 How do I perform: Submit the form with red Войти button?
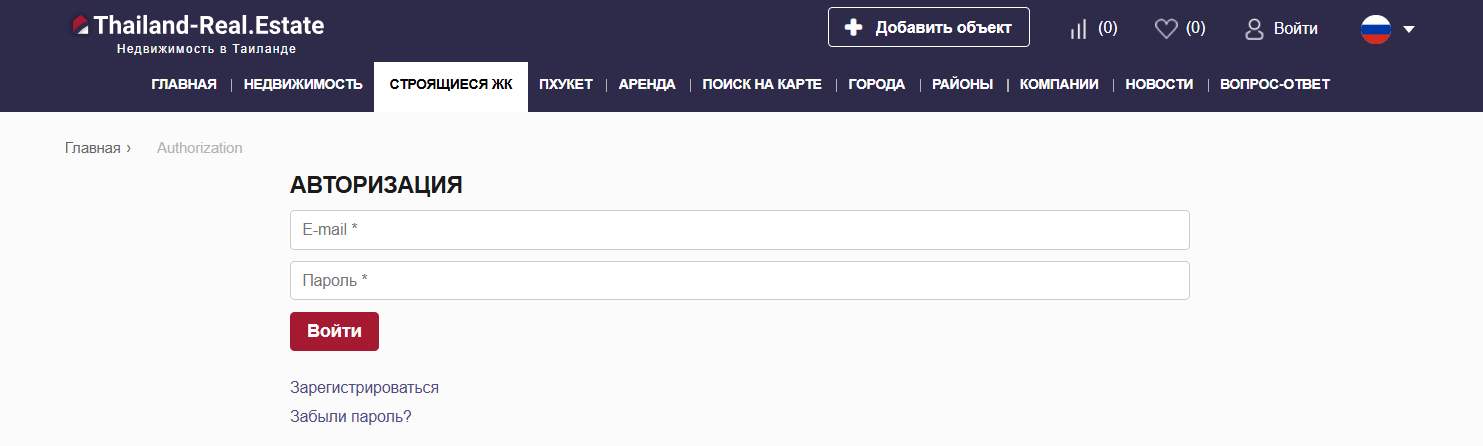[x=334, y=332]
